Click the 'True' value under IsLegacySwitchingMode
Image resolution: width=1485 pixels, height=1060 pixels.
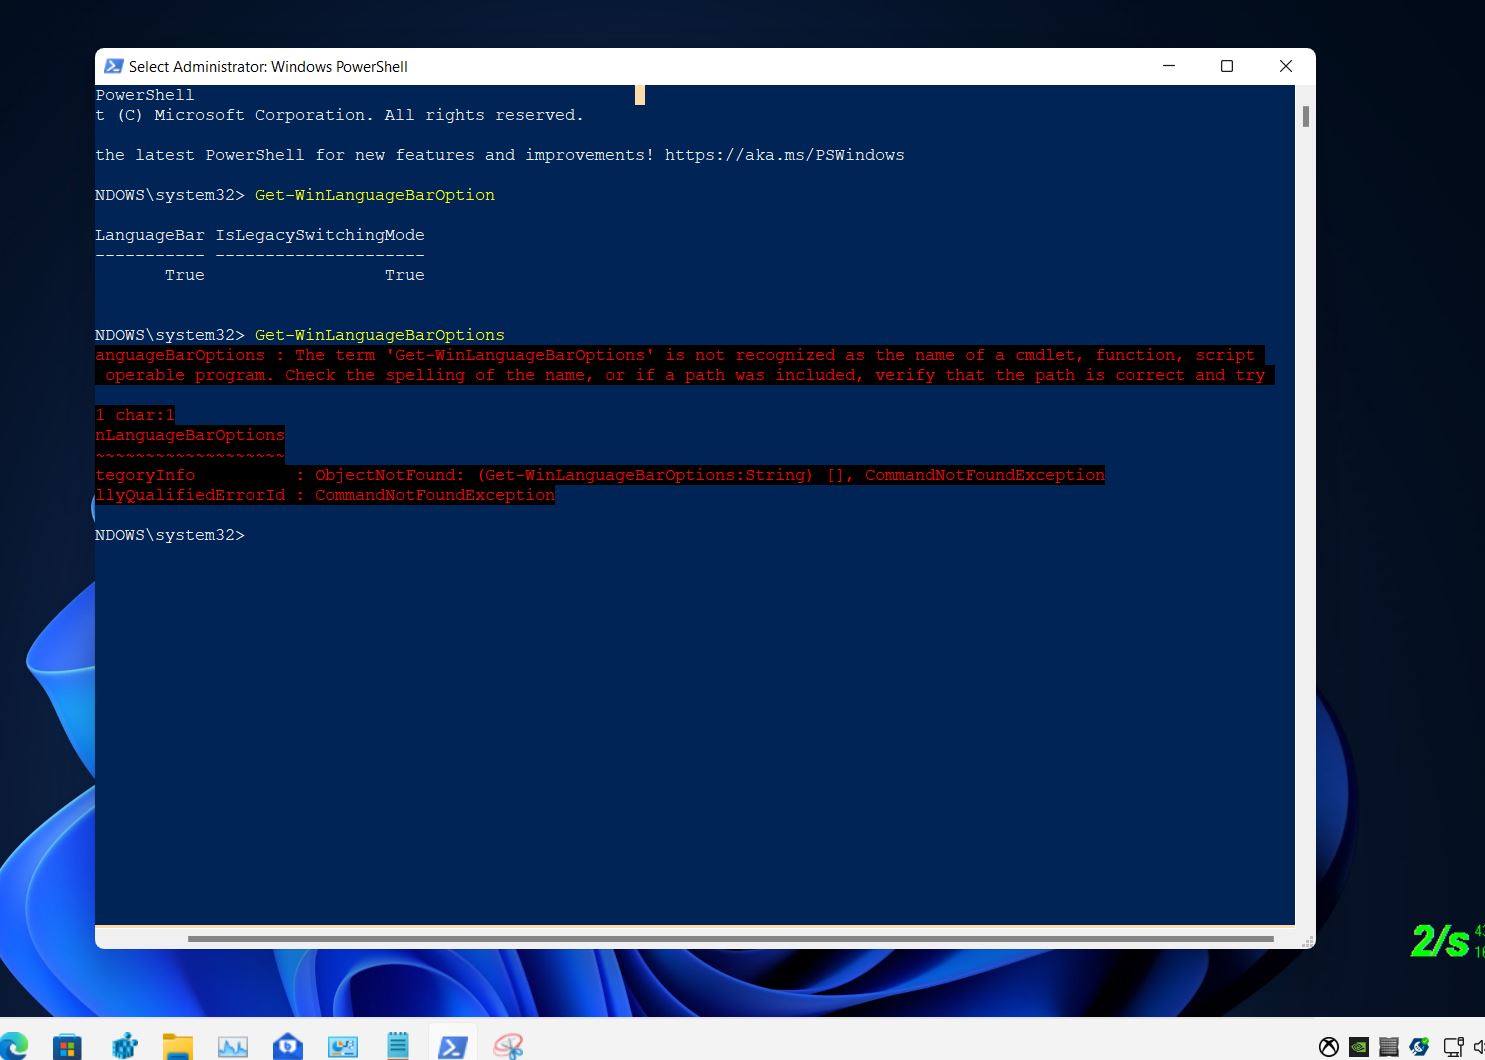point(405,275)
